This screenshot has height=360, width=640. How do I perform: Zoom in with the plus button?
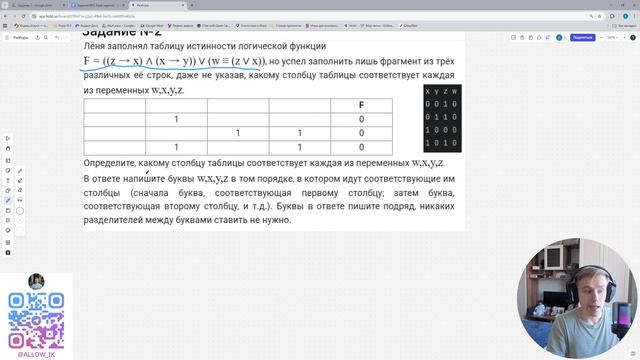click(624, 38)
